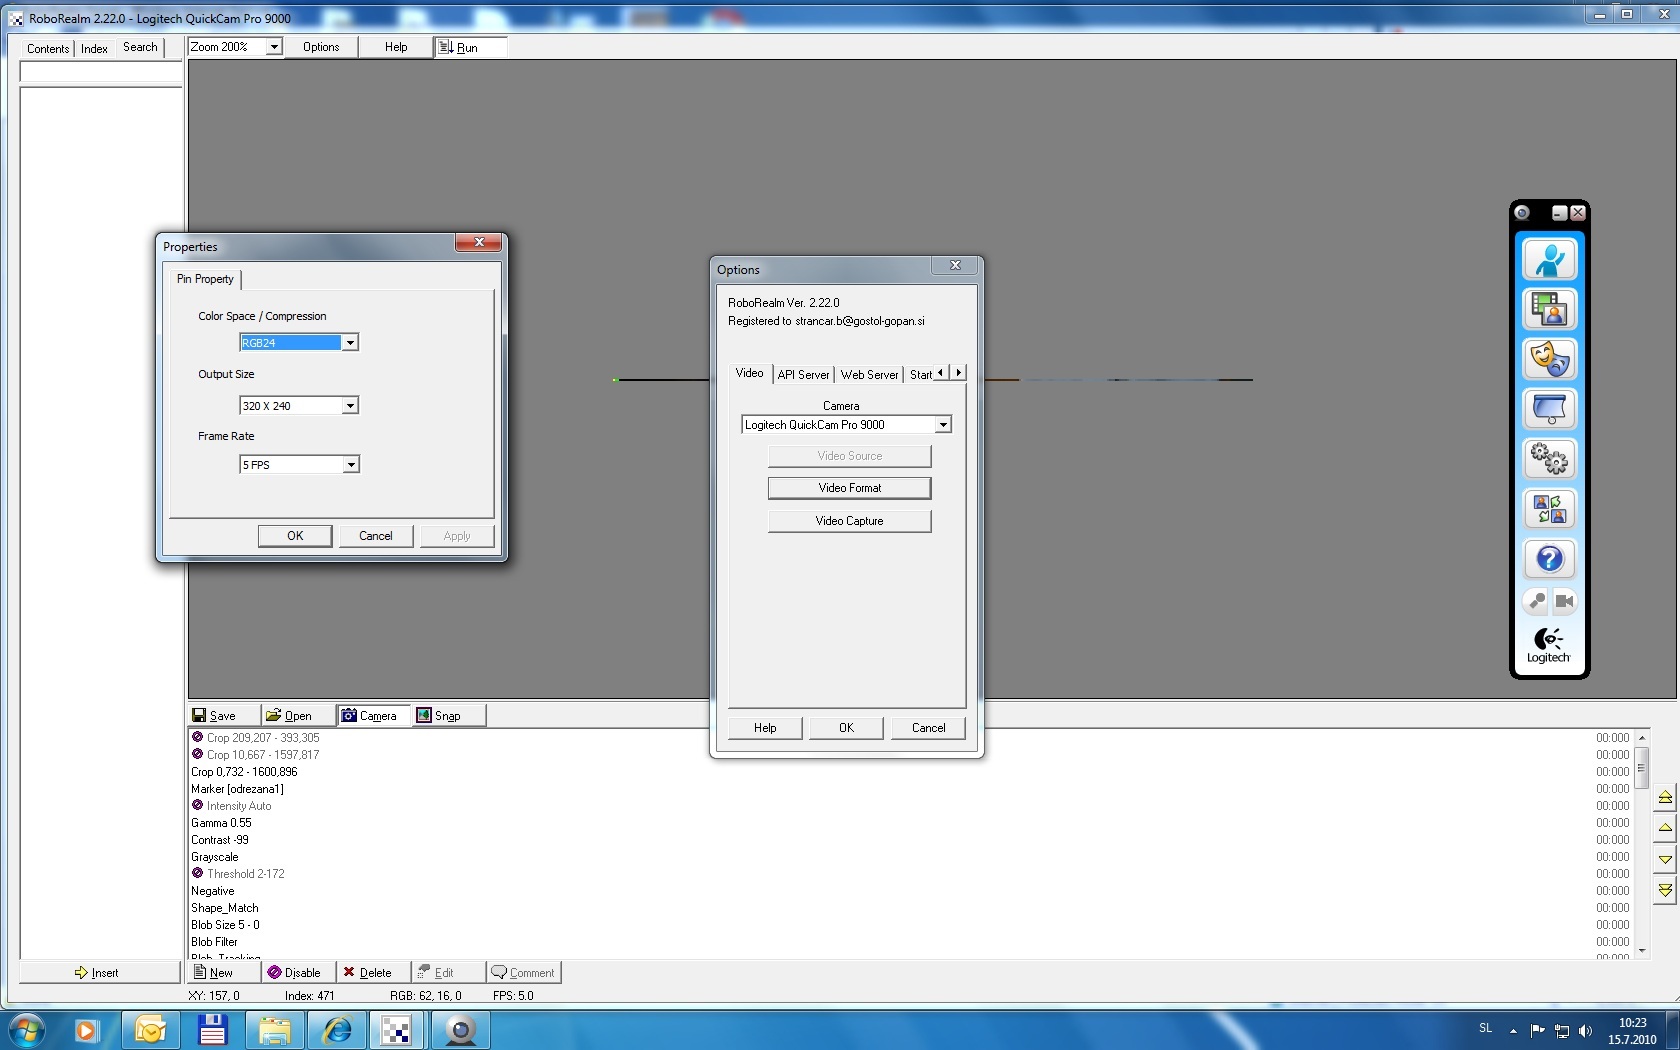Toggle the Run button
This screenshot has height=1050, width=1680.
(459, 47)
